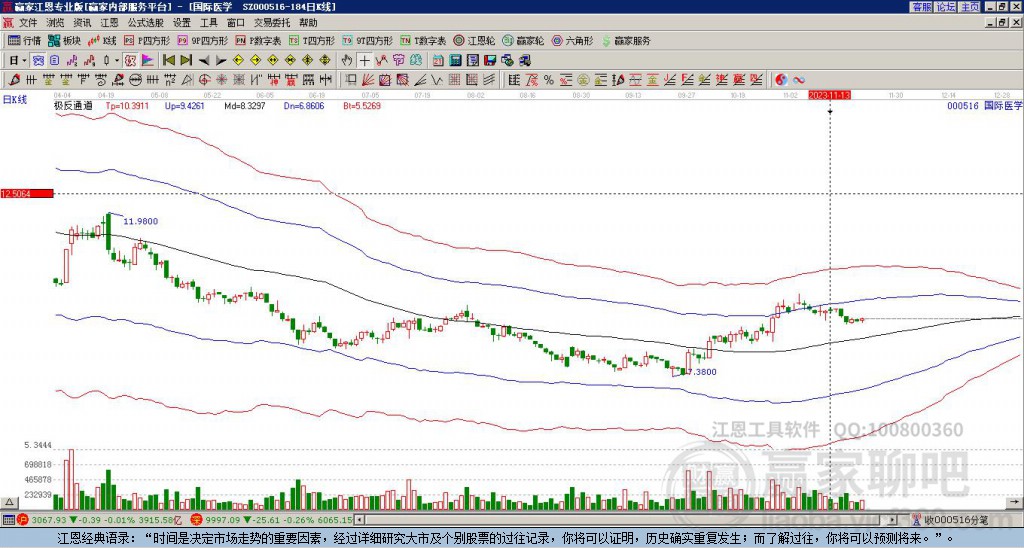The width and height of the screenshot is (1024, 548).
Task: Click the red save disk icon
Action: [490, 60]
